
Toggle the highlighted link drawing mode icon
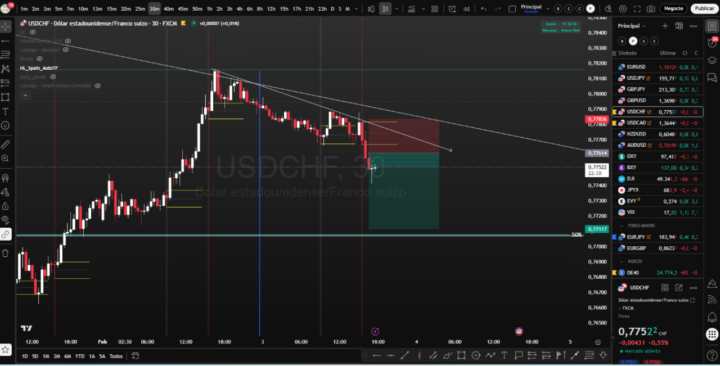6,234
